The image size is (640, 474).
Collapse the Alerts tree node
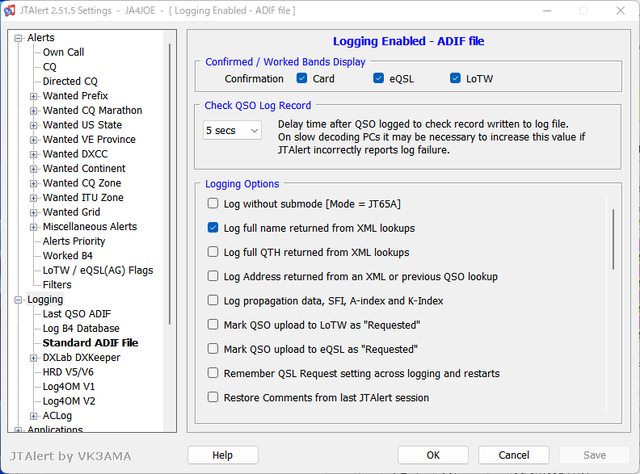(x=18, y=38)
